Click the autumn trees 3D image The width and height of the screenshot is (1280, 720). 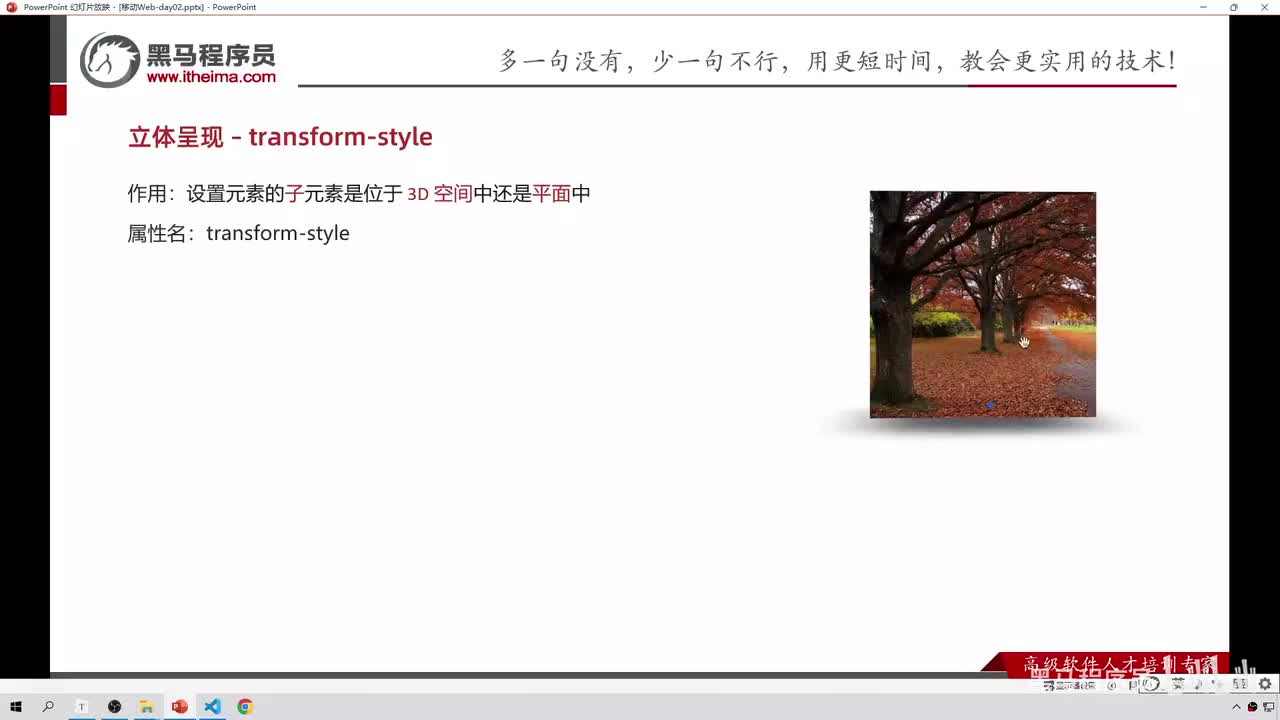(x=983, y=304)
